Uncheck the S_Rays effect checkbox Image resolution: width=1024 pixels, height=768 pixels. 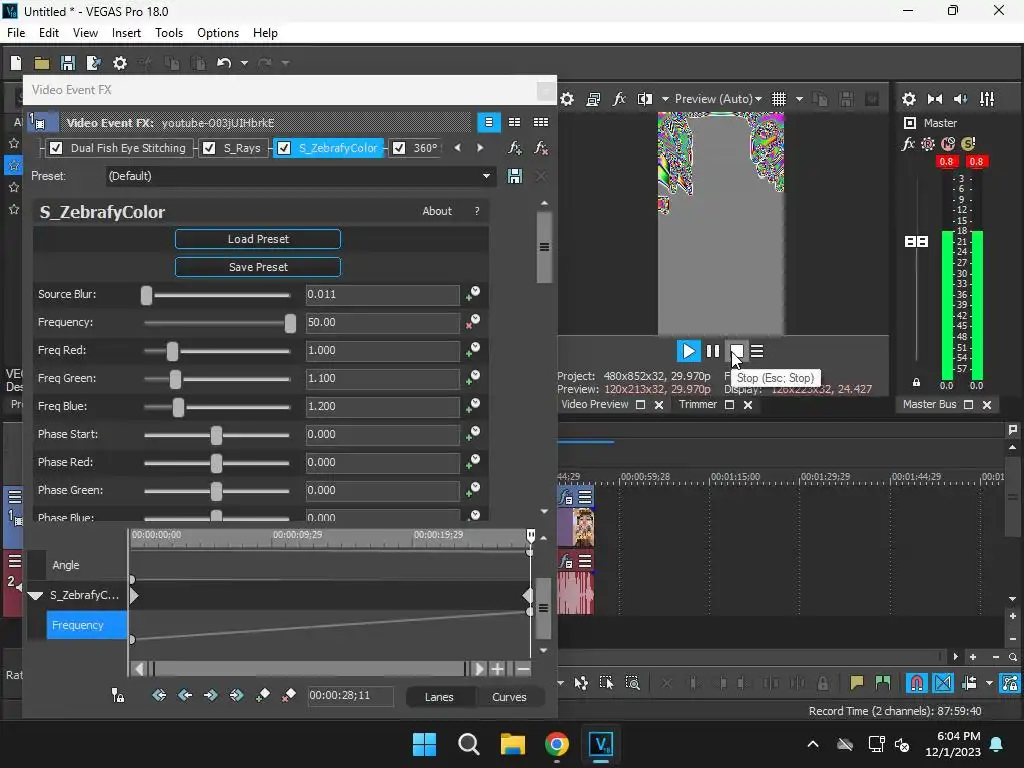pyautogui.click(x=209, y=148)
